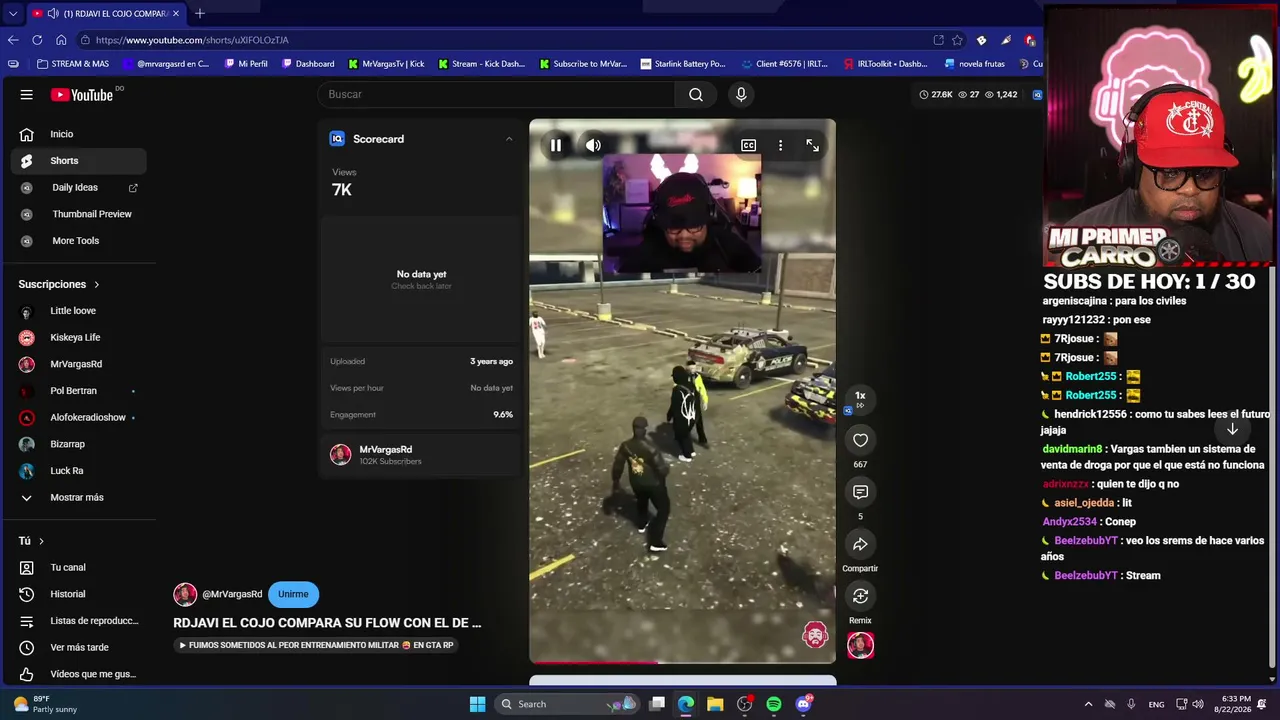The image size is (1280, 720).
Task: Open the STREAM & MAS bookmark folder
Action: tap(73, 64)
